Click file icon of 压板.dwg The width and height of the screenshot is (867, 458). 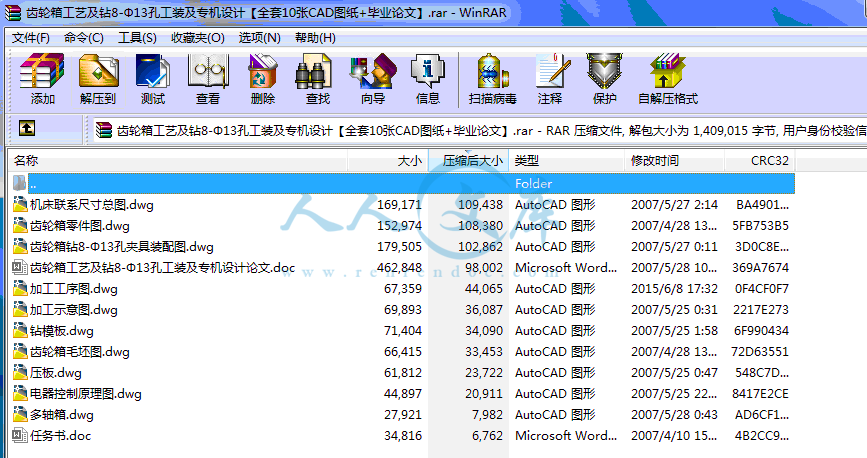point(20,373)
